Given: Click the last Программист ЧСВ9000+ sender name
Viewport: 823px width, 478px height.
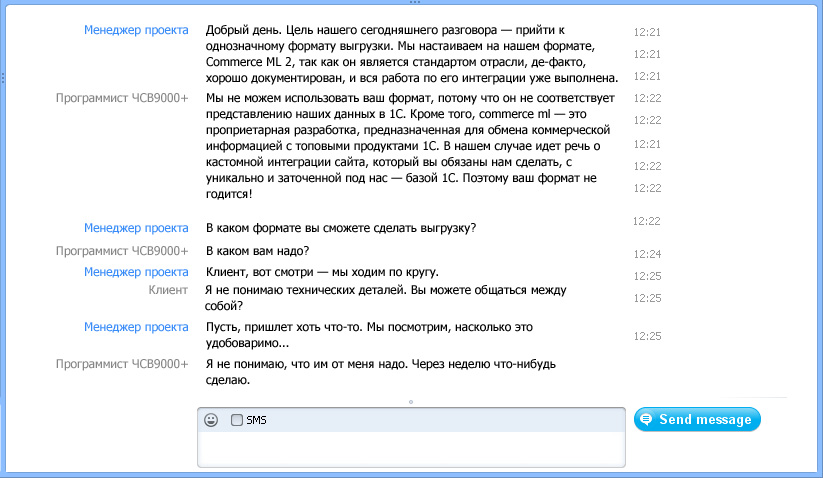Looking at the screenshot, I should coord(122,364).
